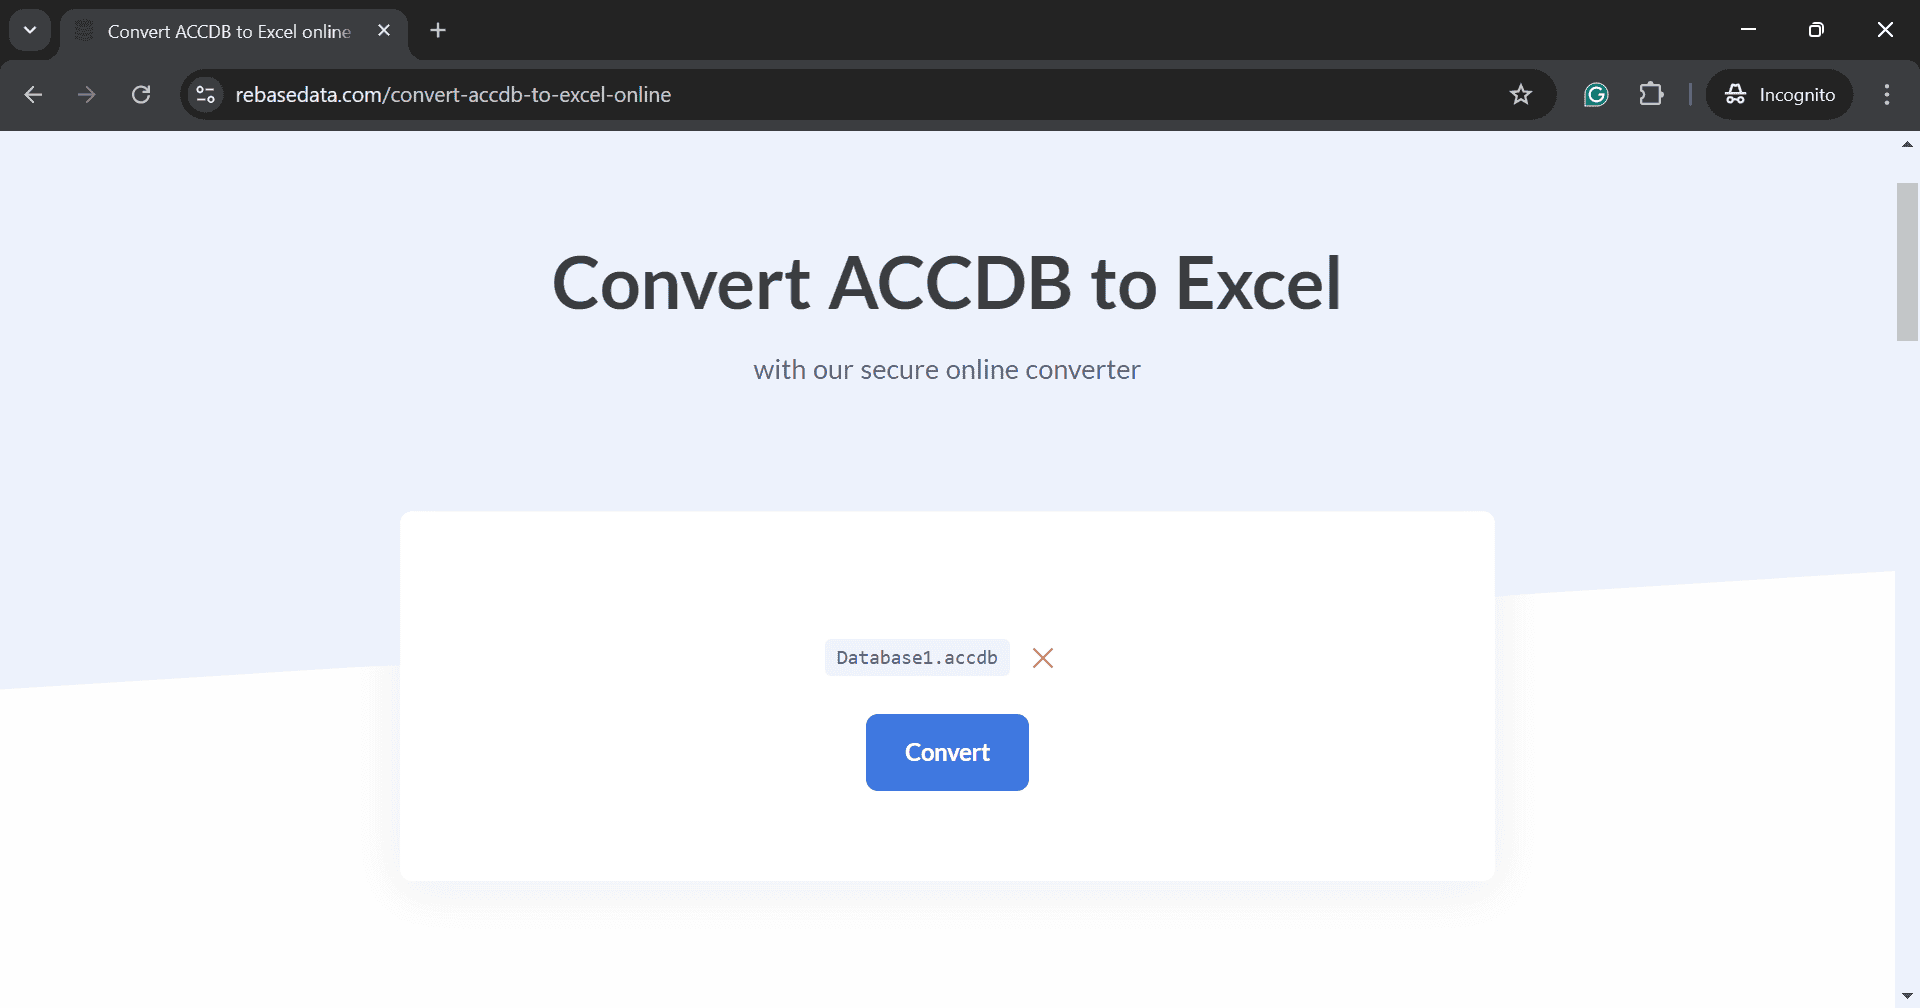
Task: Click the Convert button
Action: [x=947, y=752]
